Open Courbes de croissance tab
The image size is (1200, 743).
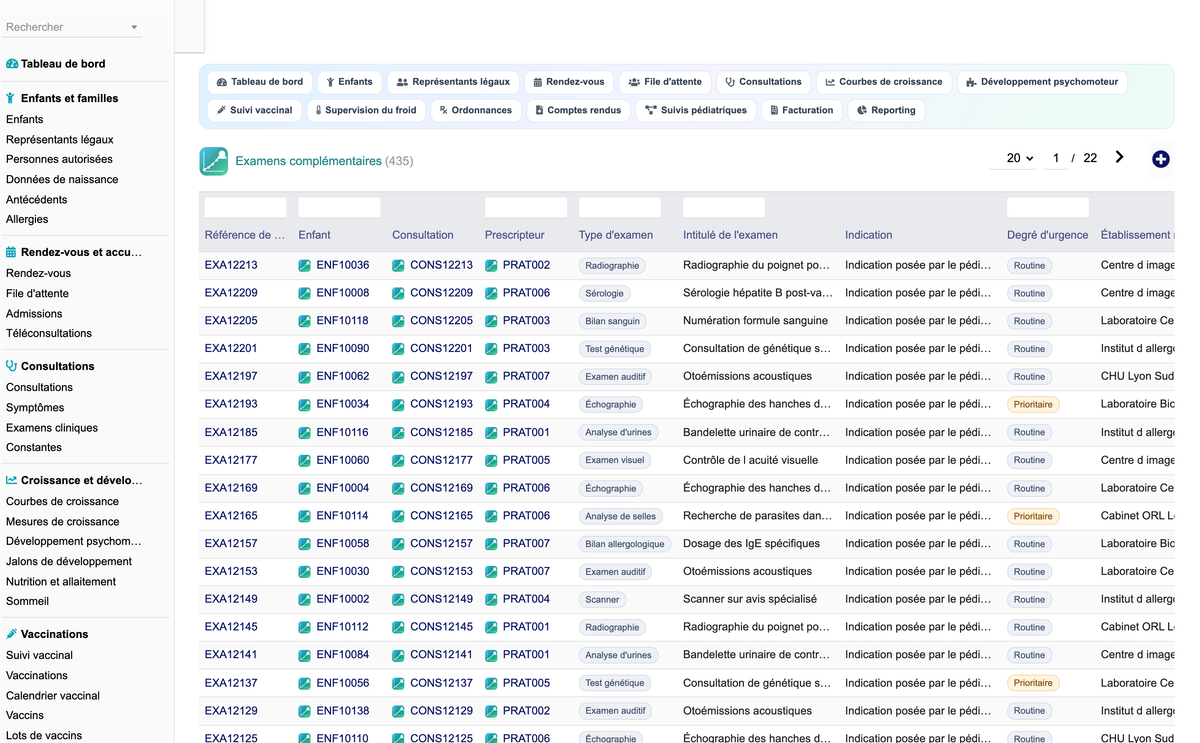tap(883, 82)
